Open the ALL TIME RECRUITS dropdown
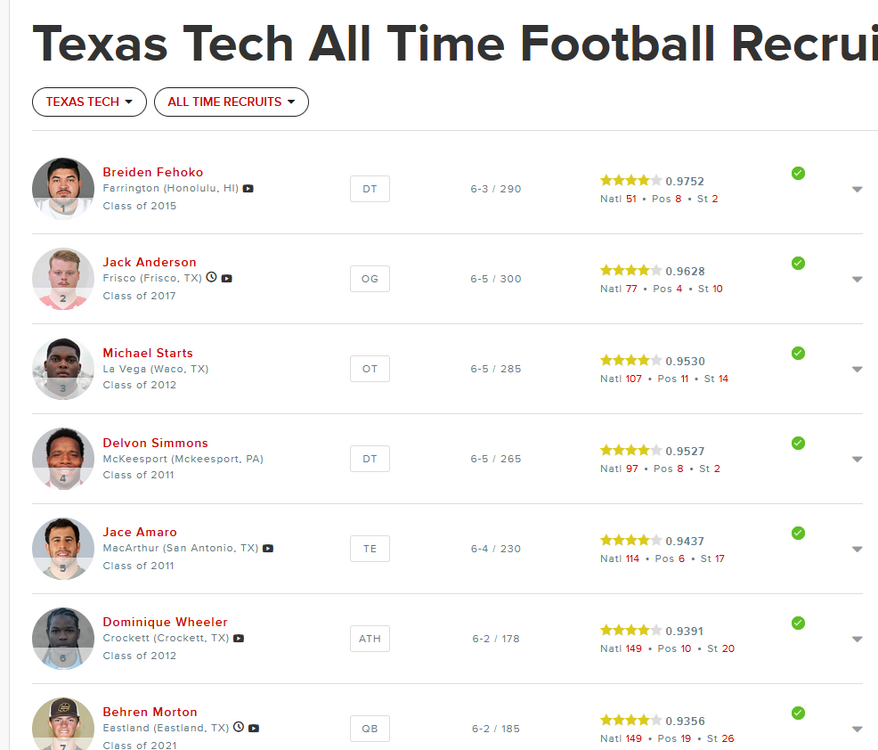The height and width of the screenshot is (750, 878). tap(231, 102)
